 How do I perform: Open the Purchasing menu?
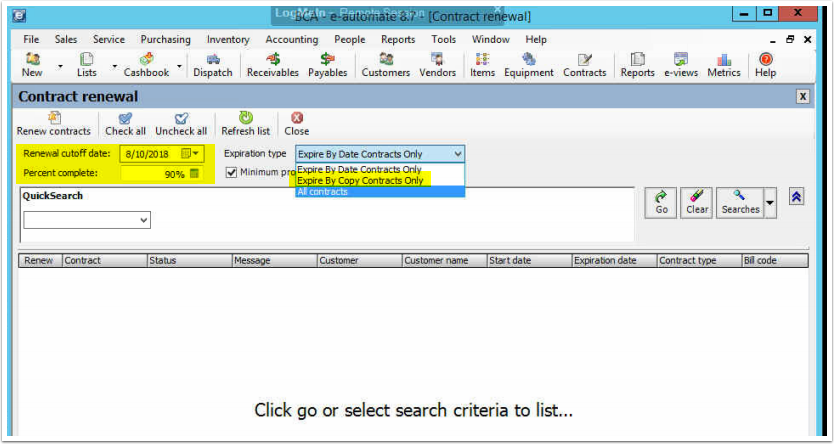pos(165,39)
